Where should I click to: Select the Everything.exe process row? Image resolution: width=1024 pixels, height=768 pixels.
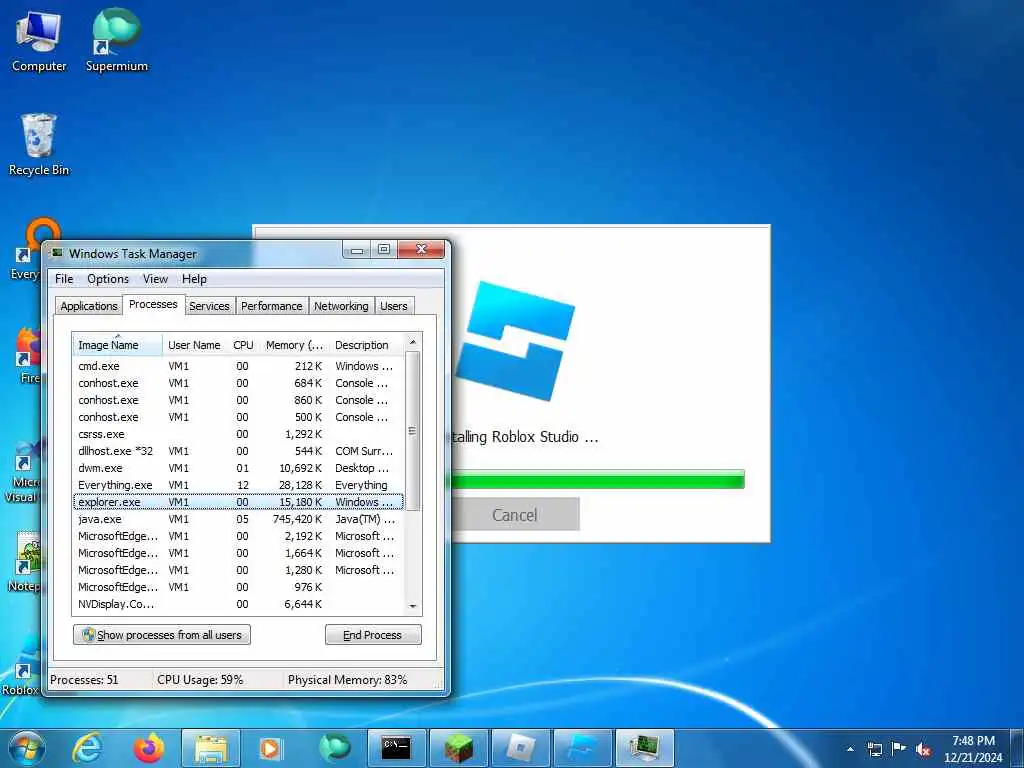coord(238,485)
